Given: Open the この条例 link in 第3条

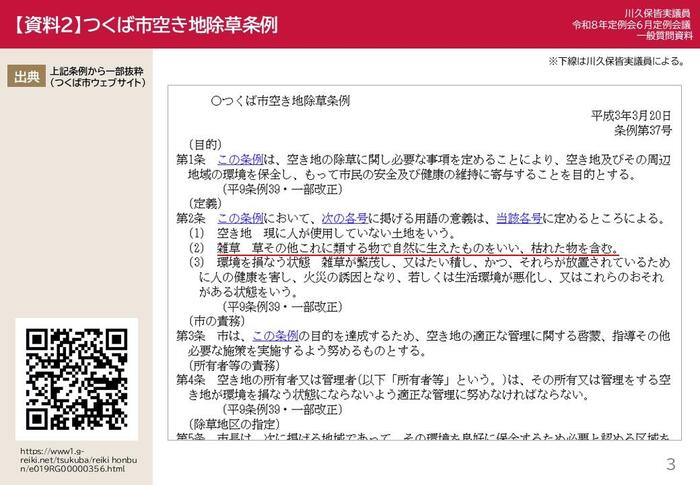Looking at the screenshot, I should 275,336.
